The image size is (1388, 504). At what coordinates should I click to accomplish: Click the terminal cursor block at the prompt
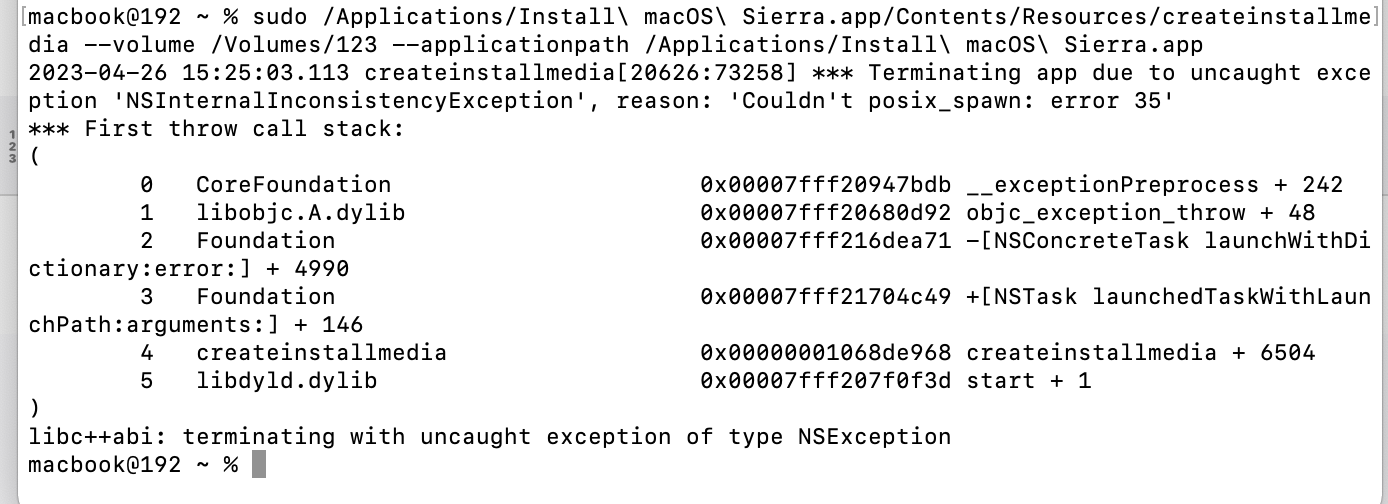pyautogui.click(x=259, y=465)
